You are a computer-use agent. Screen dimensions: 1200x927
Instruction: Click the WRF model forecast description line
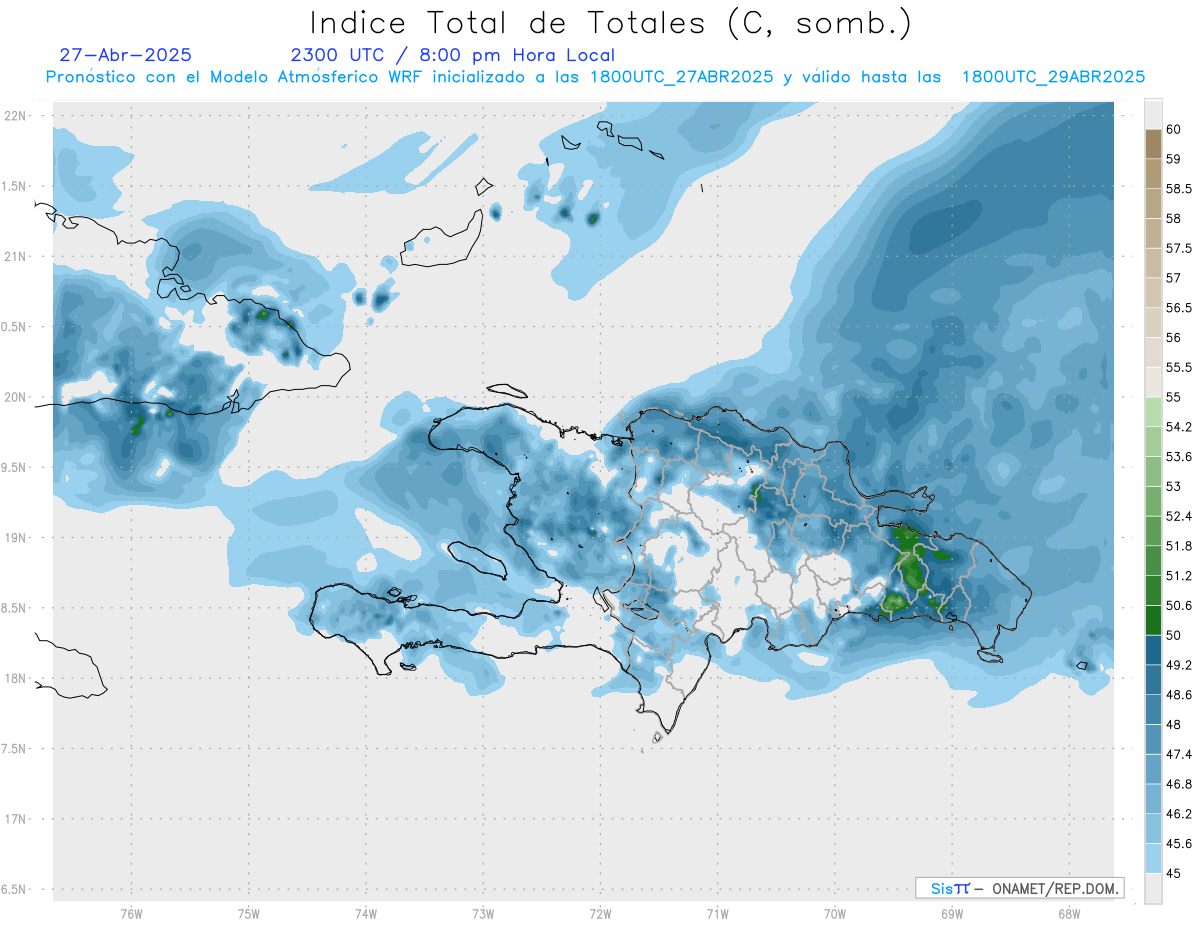(595, 77)
